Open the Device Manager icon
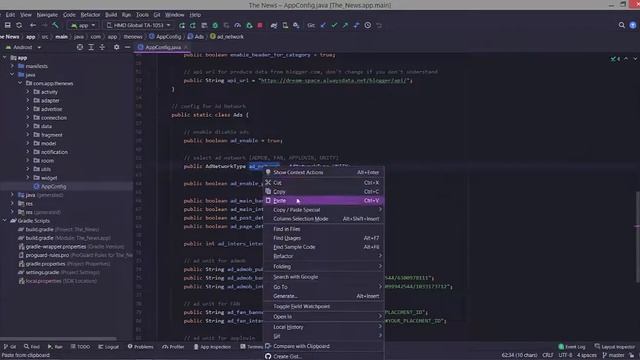Image resolution: width=640 pixels, height=360 pixels. click(285, 25)
